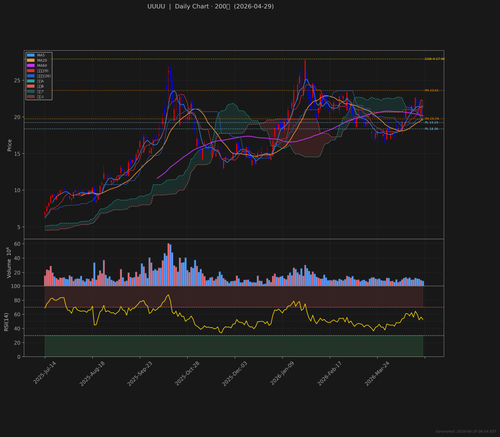Click the 20 tick on the RSI axis
500x437 pixels.
click(x=17, y=343)
